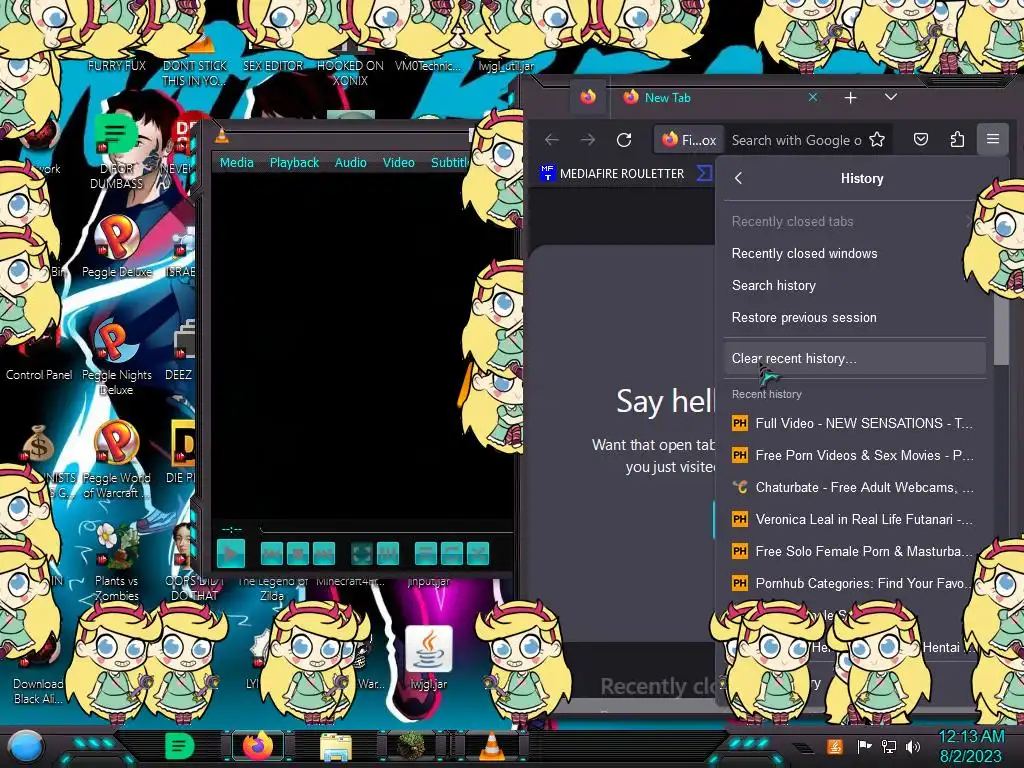
Task: Show VLC extended settings button
Action: [388, 554]
